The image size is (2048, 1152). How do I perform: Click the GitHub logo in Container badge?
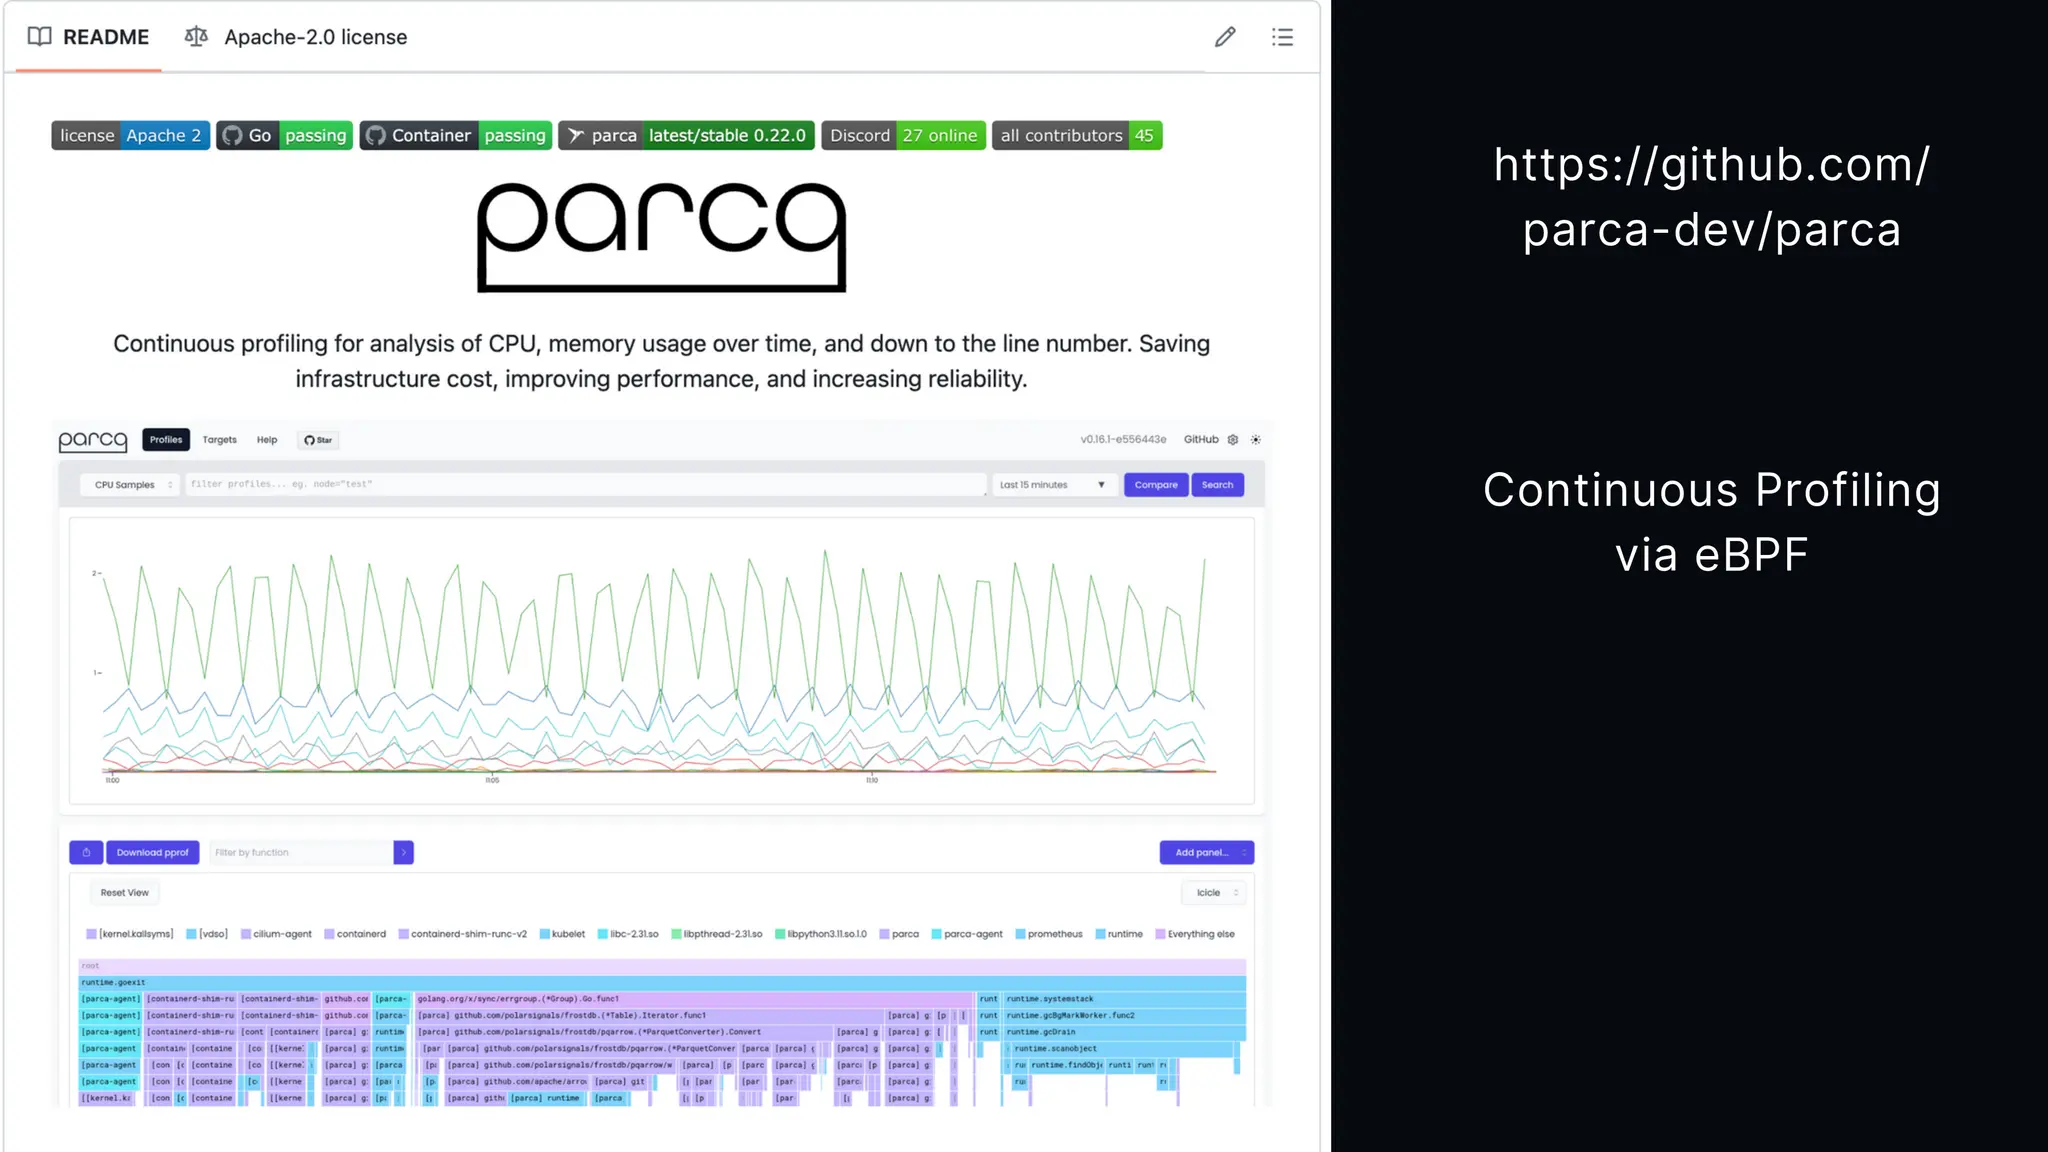376,135
